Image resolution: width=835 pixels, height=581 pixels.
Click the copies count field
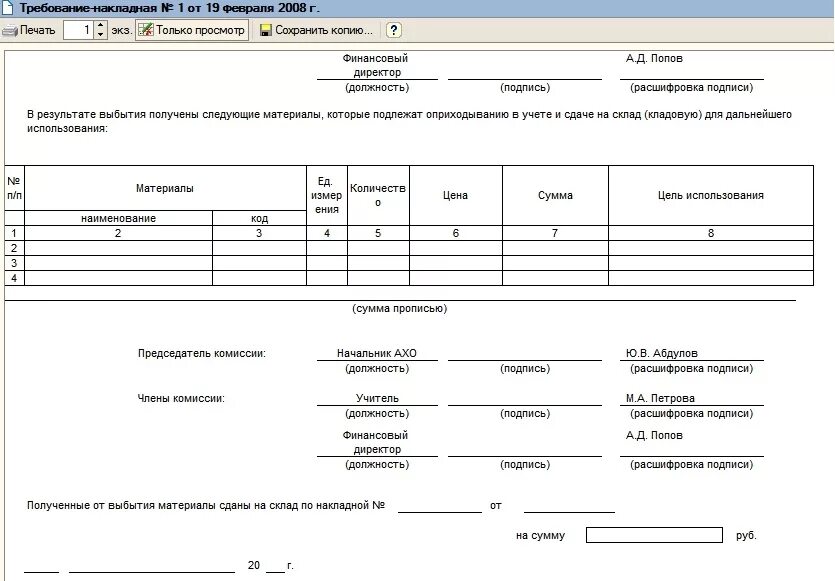(79, 30)
